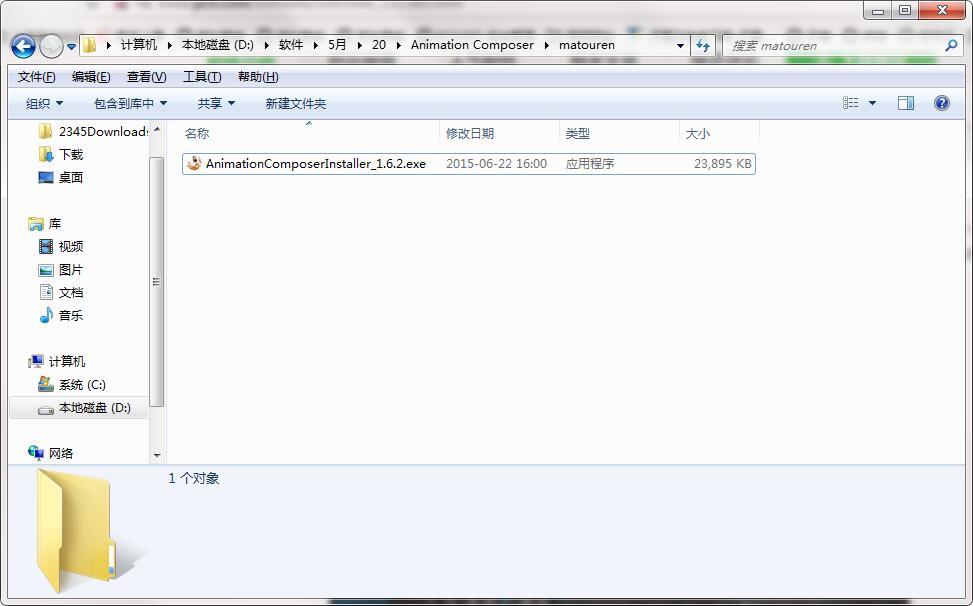Open the view options dropdown arrow
This screenshot has width=973, height=606.
(872, 103)
